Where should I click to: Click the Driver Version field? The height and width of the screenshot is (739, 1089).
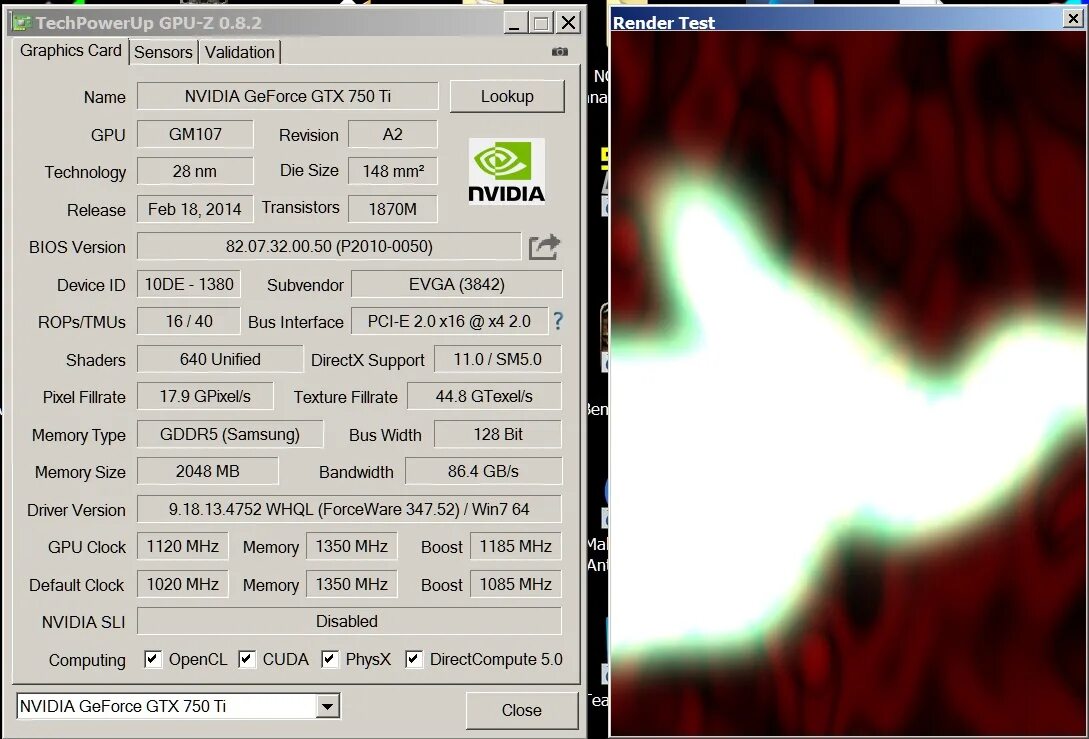point(349,509)
